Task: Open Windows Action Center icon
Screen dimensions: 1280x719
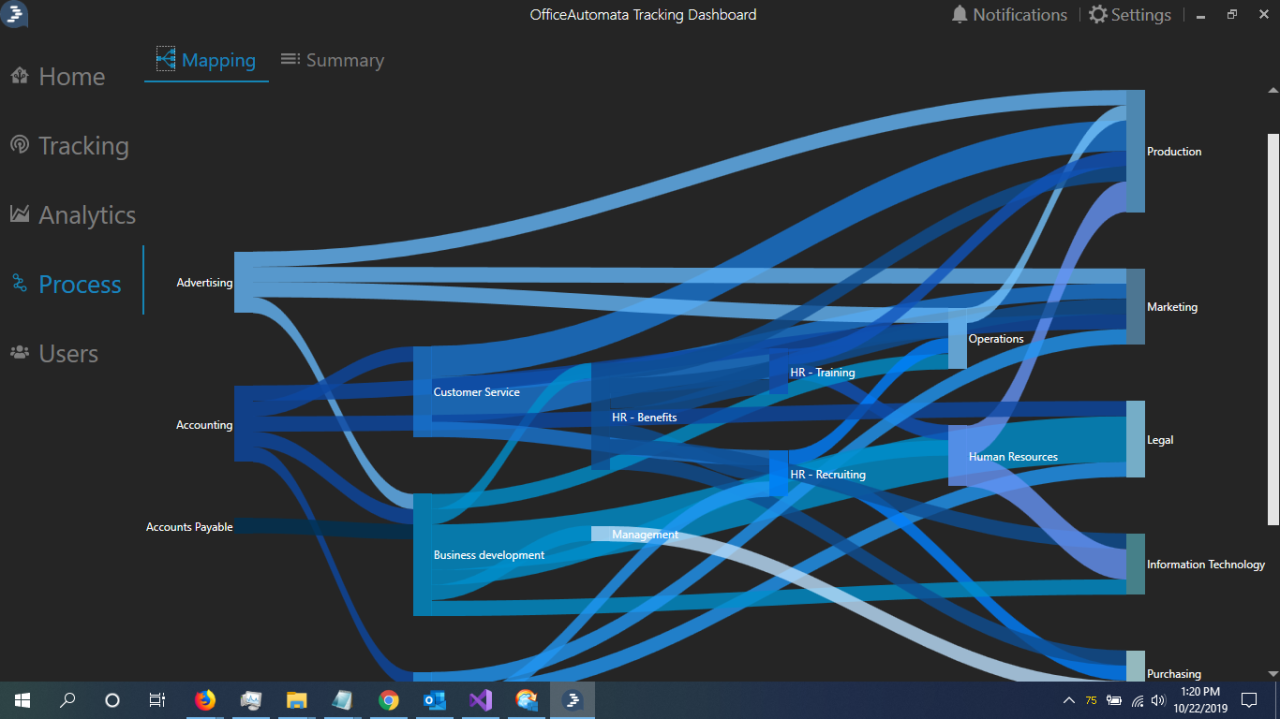Action: pos(1249,700)
